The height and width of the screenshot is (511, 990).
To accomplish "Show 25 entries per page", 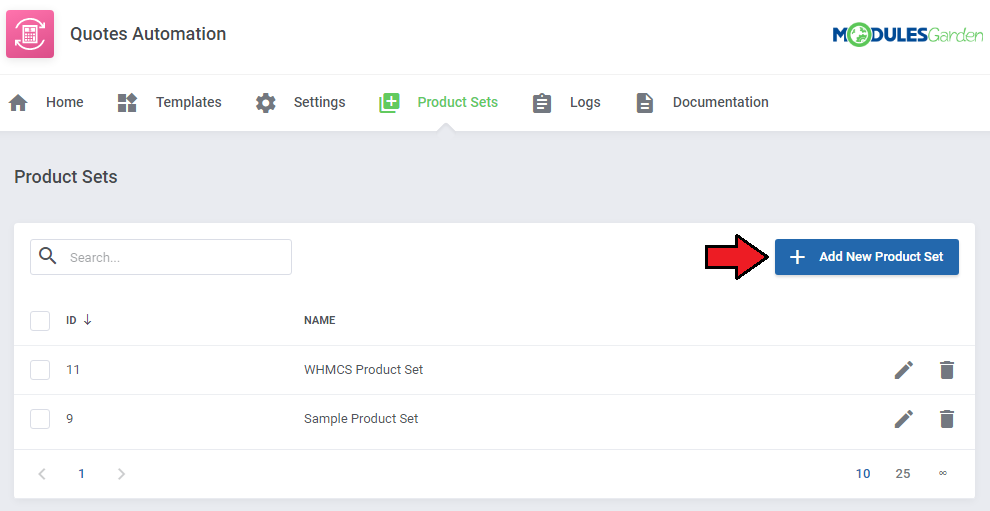I will click(903, 474).
